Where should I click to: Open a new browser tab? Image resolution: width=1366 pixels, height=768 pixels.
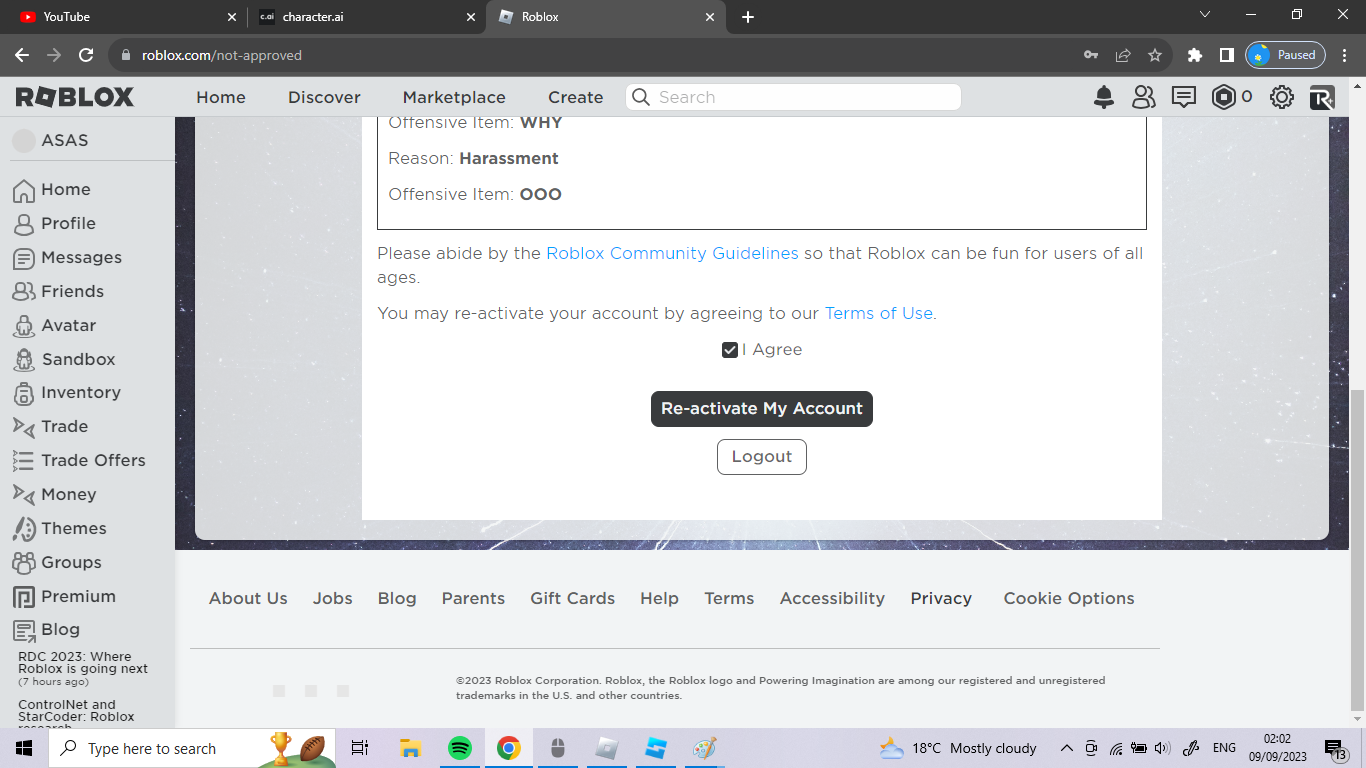pyautogui.click(x=748, y=17)
